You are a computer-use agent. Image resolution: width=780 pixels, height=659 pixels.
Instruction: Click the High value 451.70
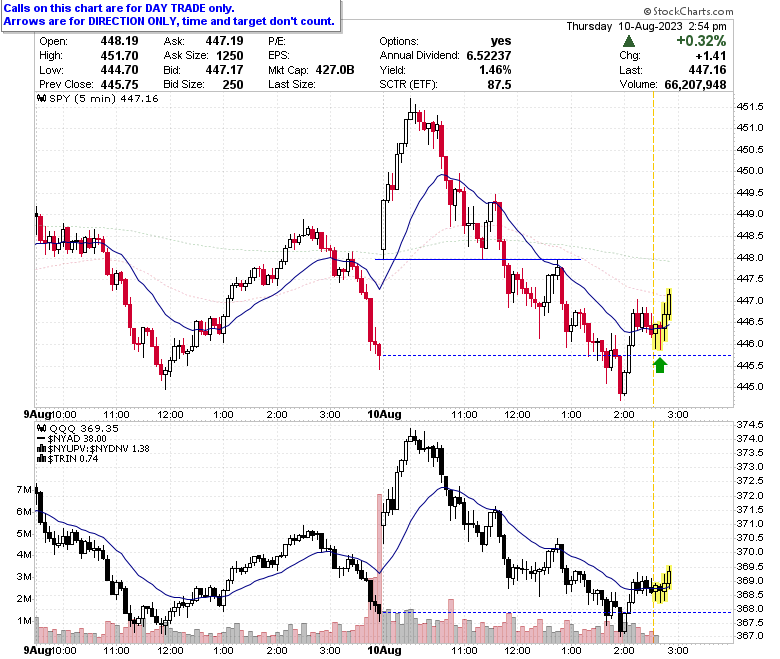click(119, 55)
